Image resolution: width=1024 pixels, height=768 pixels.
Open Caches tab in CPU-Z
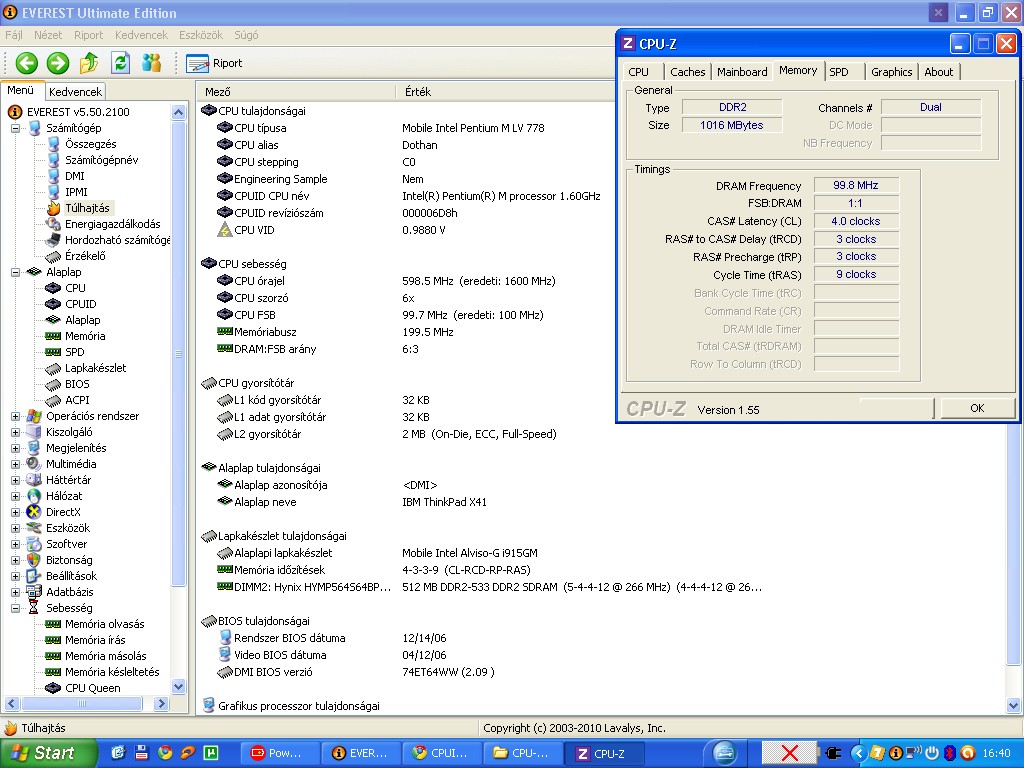click(688, 72)
